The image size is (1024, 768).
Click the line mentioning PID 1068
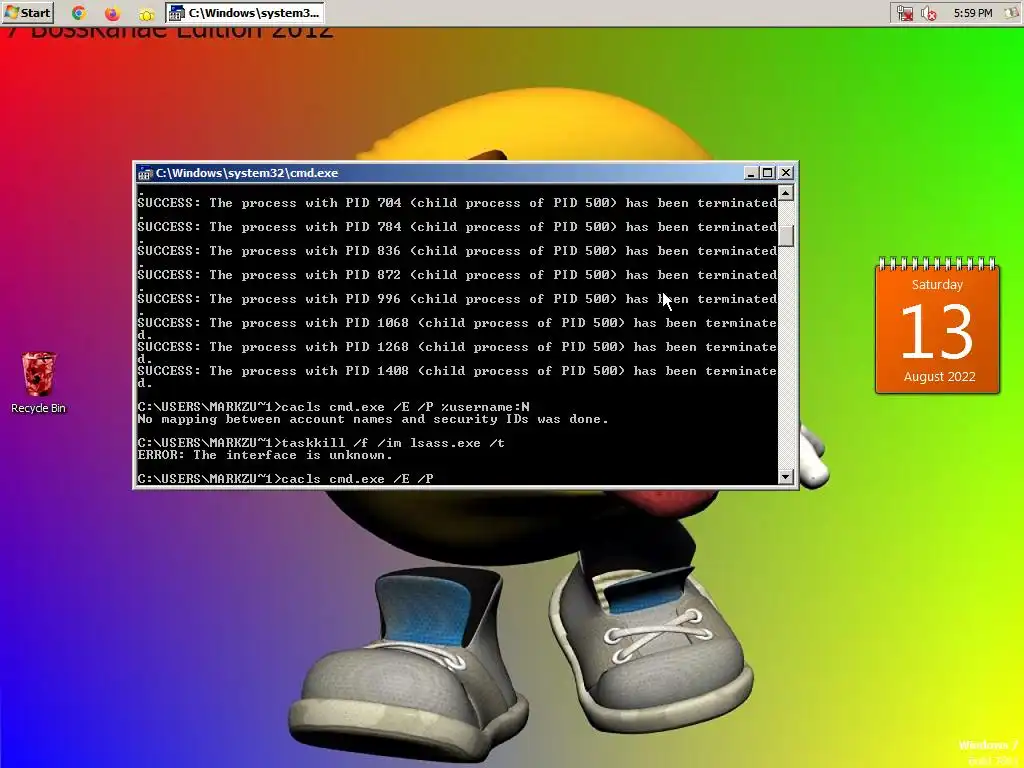pos(457,323)
